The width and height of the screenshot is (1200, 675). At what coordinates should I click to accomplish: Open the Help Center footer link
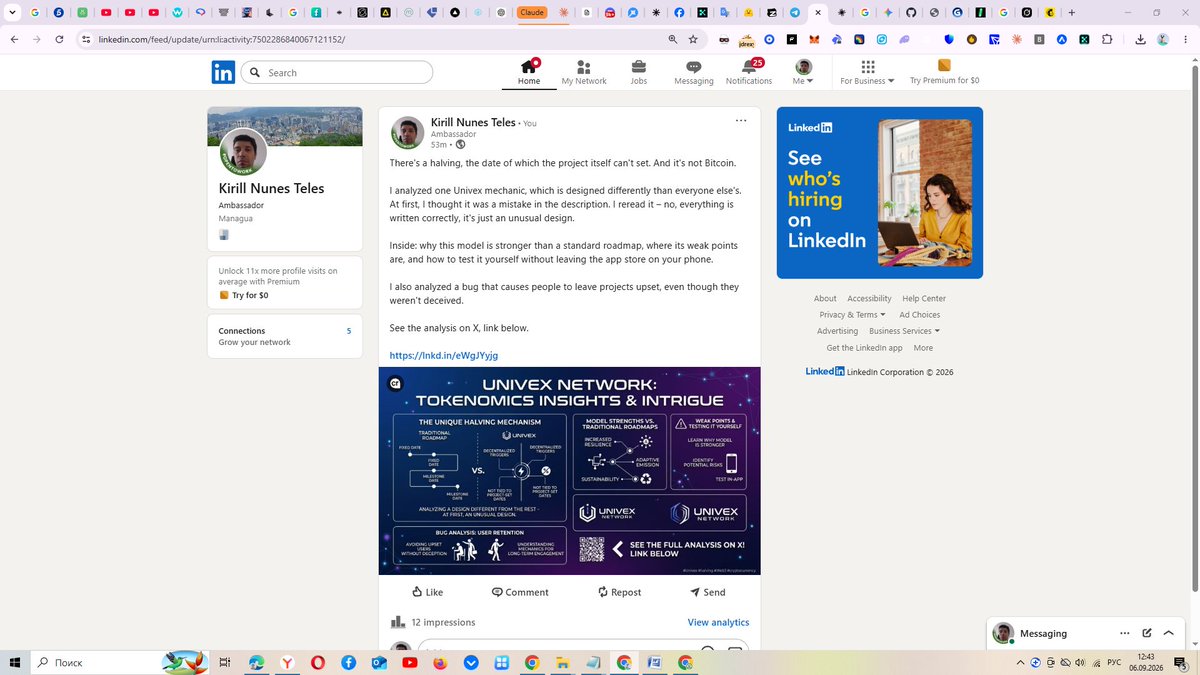click(x=924, y=298)
